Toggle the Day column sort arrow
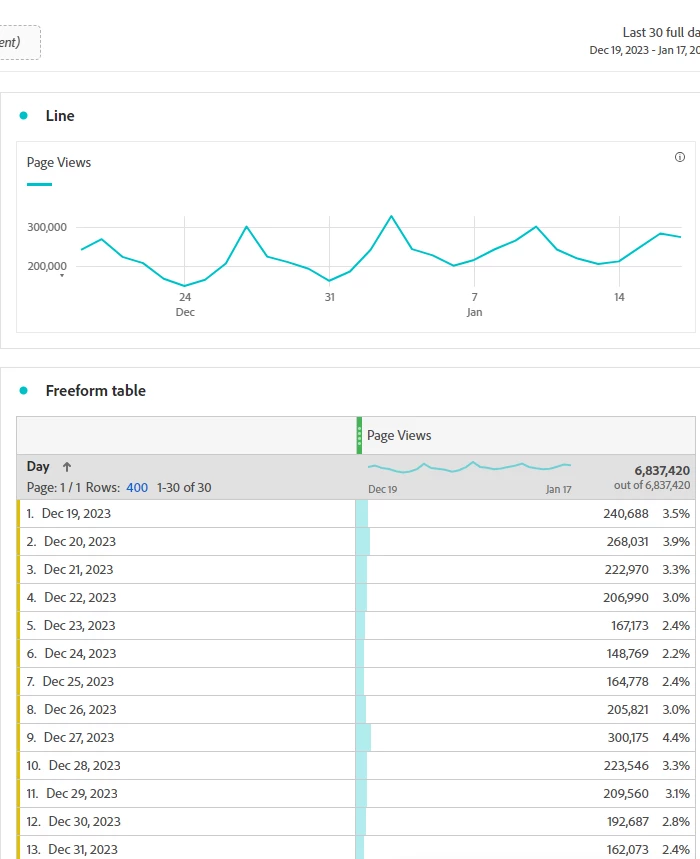Image resolution: width=700 pixels, height=859 pixels. [67, 467]
